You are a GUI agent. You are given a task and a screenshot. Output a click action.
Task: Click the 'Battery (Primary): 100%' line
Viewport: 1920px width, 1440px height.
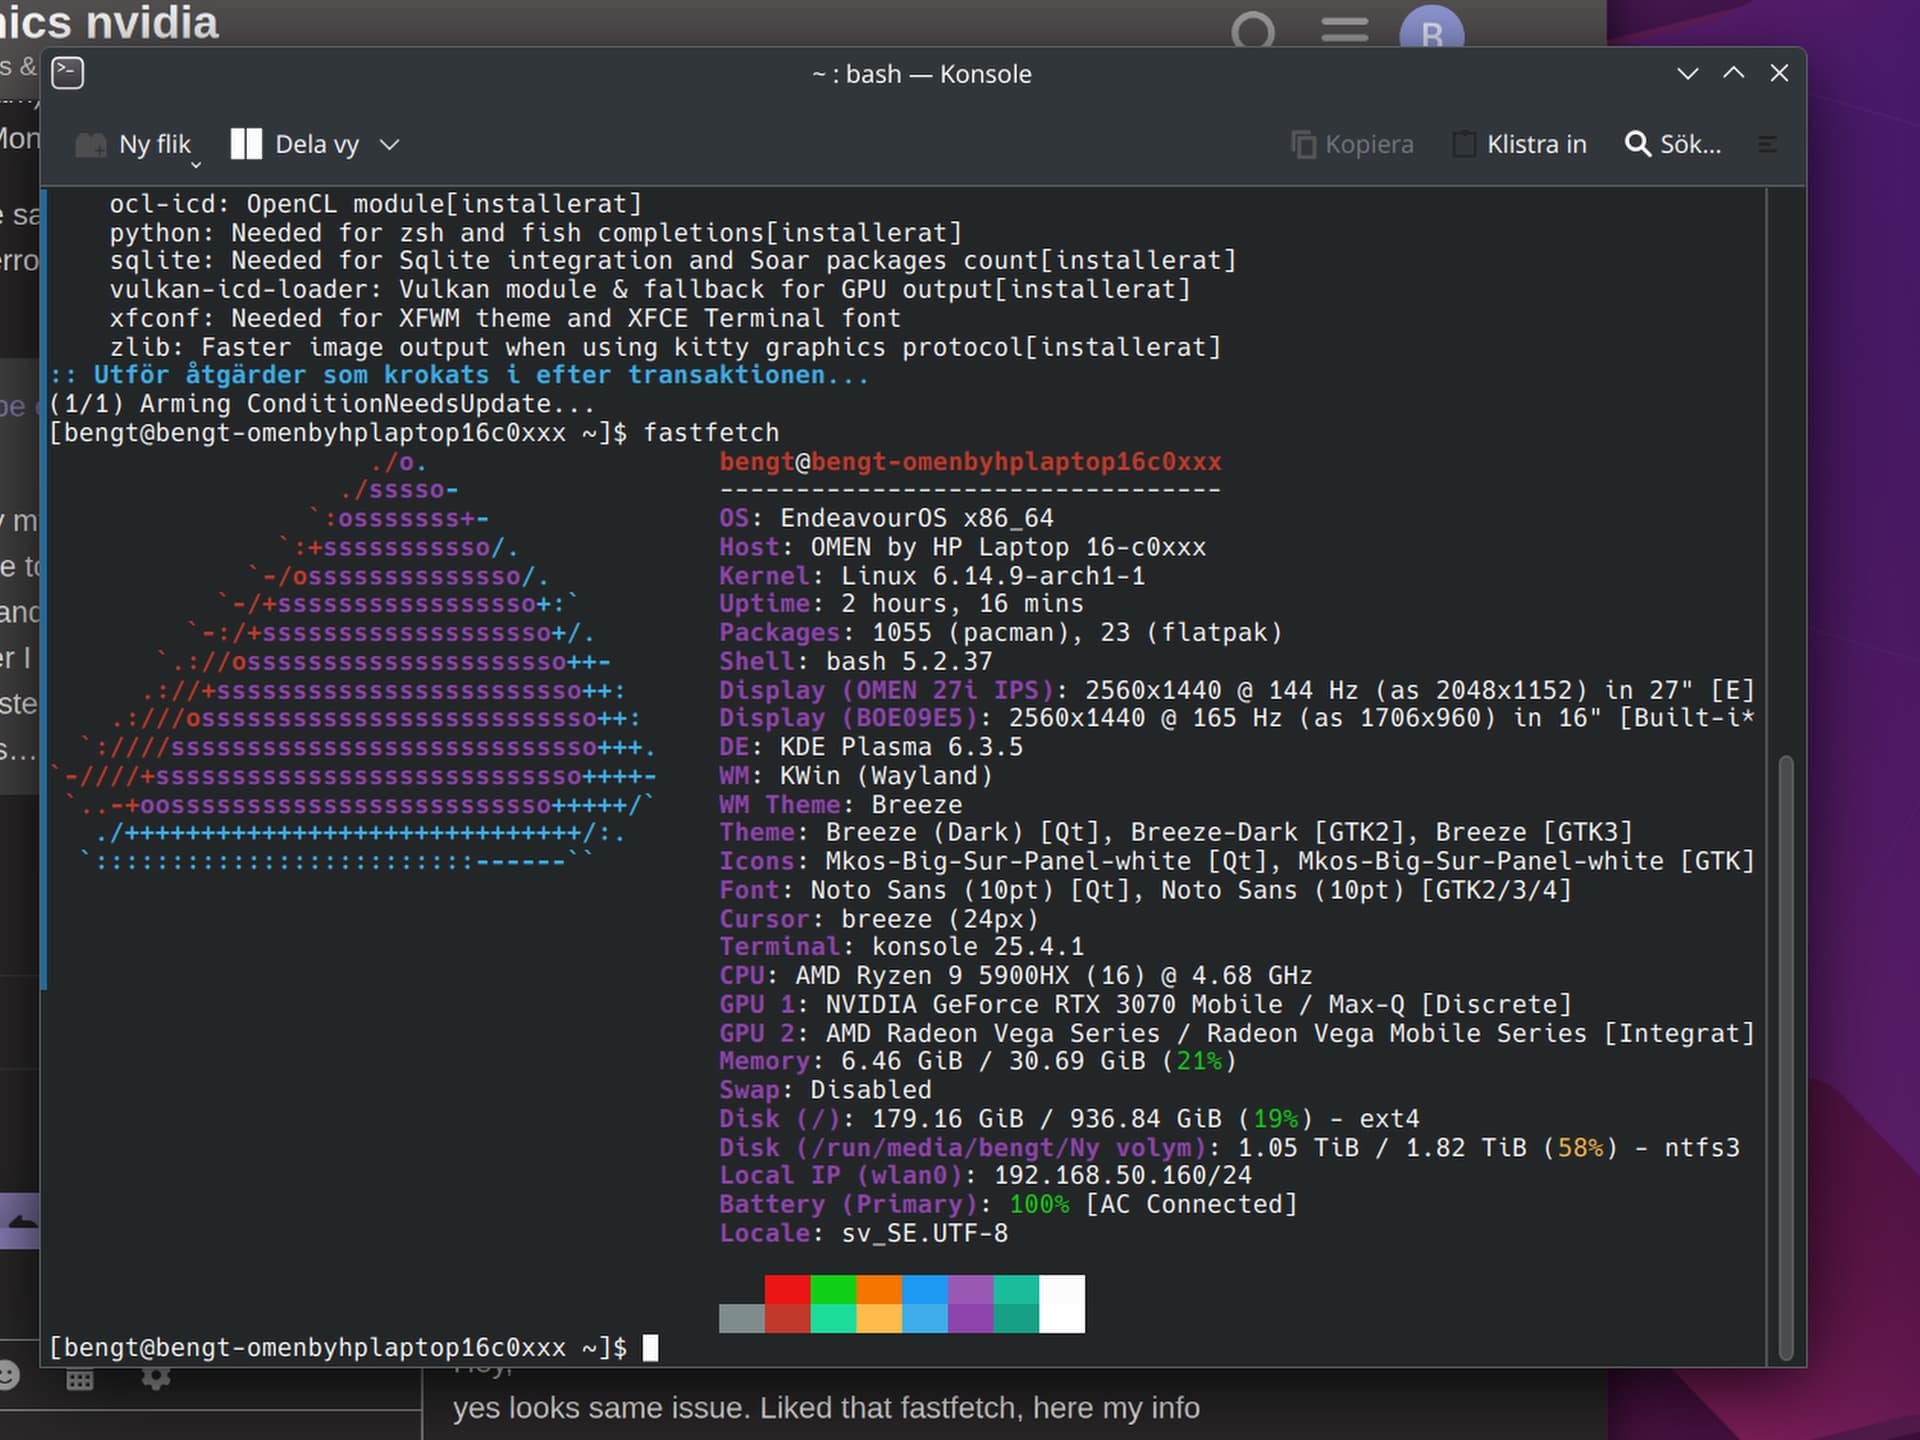1008,1204
